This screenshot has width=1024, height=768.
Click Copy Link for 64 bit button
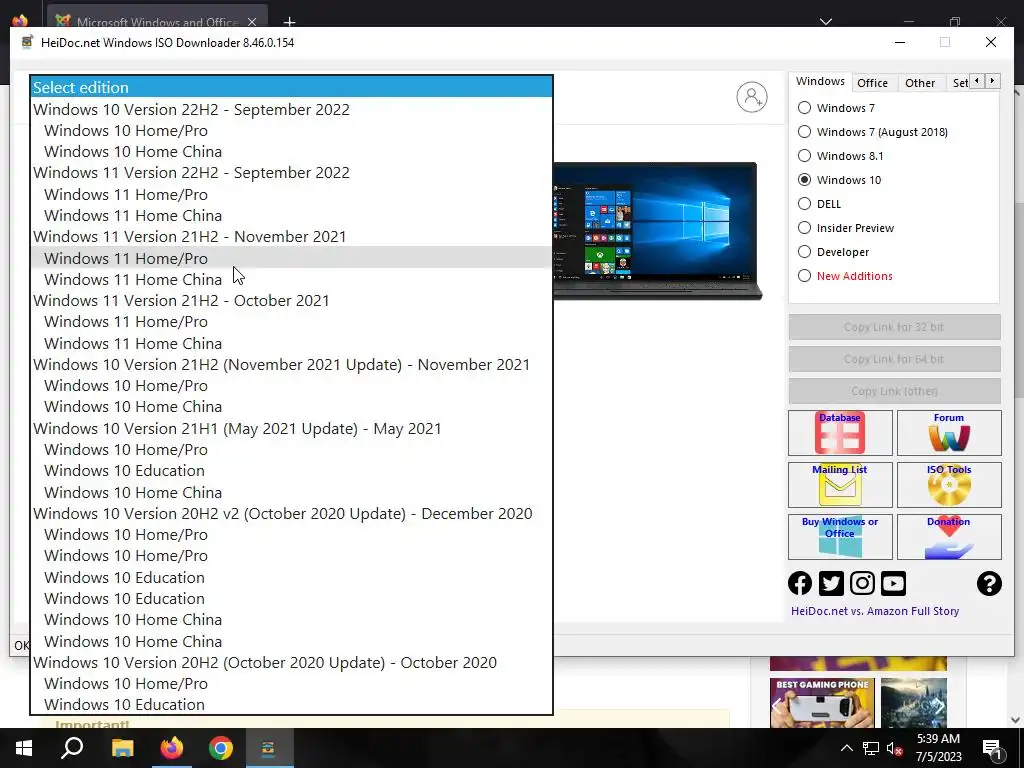[894, 359]
